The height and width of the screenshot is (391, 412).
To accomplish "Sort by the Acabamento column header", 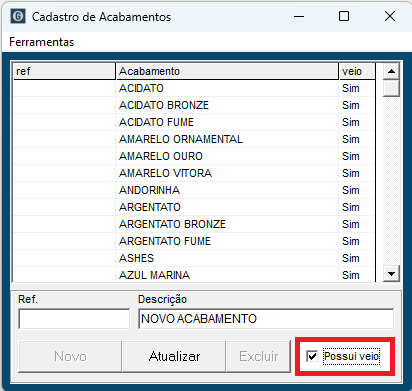I will pos(227,71).
